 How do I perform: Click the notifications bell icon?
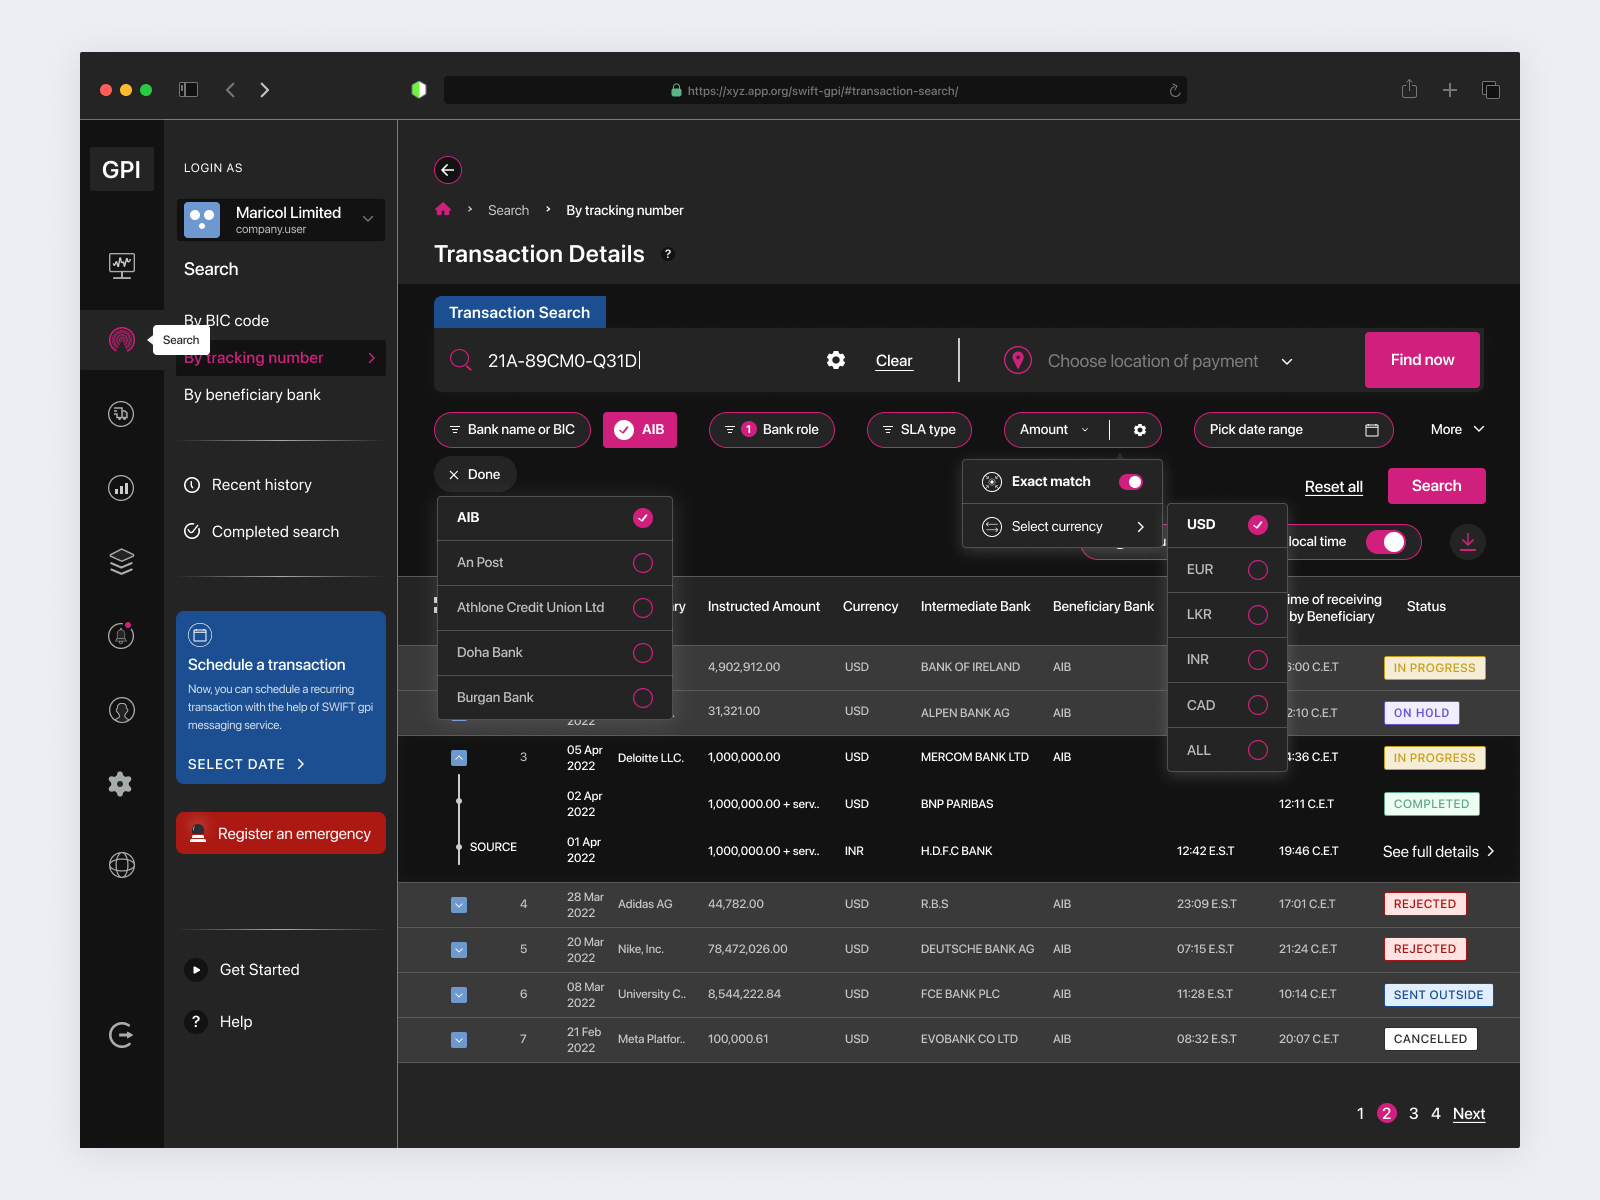(121, 635)
